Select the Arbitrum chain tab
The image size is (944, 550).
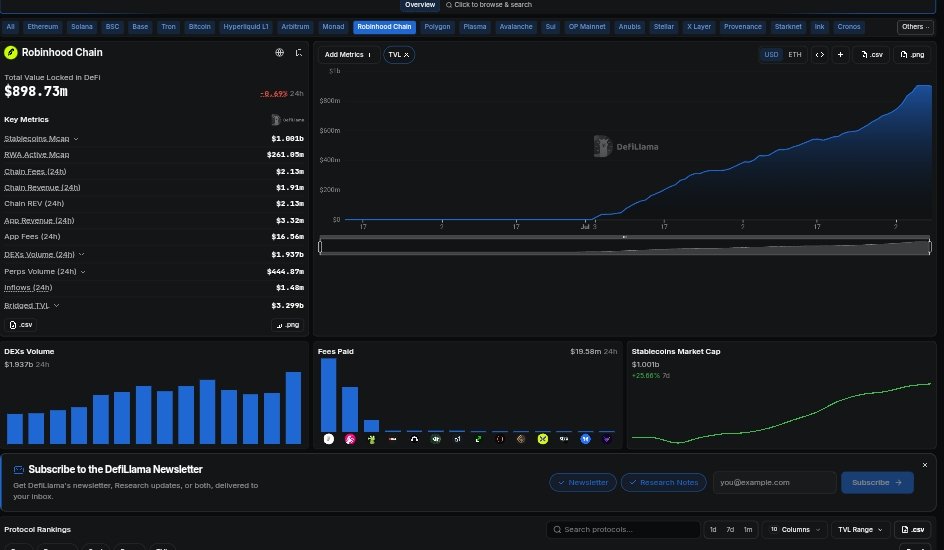point(295,27)
